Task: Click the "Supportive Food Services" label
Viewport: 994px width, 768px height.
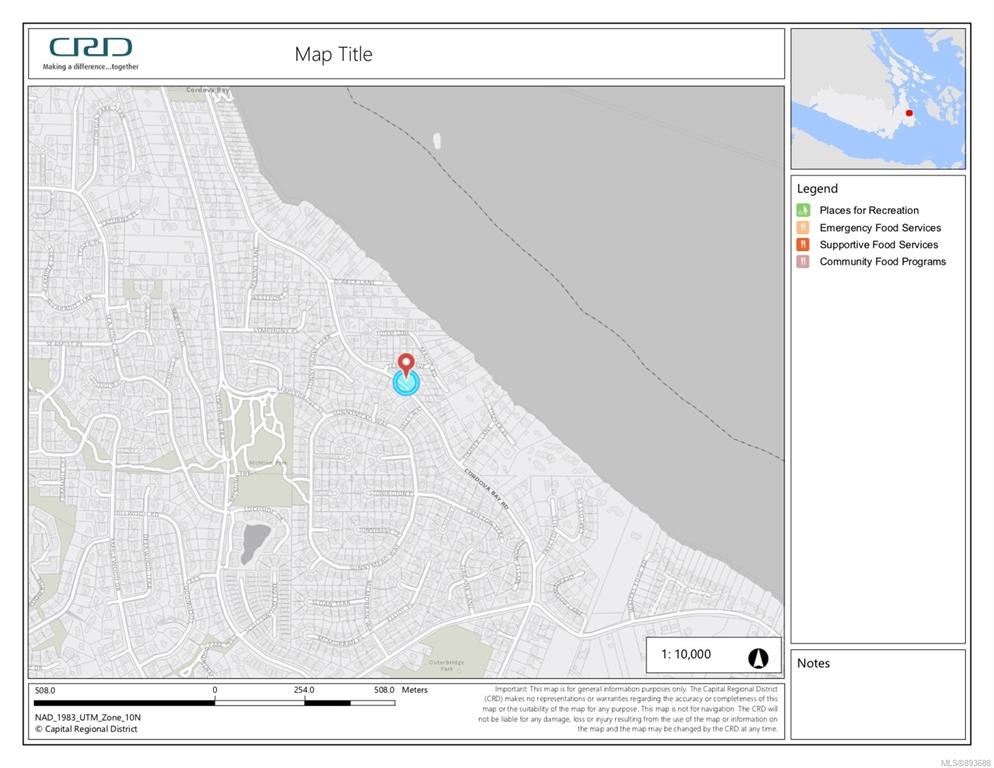Action: [879, 245]
